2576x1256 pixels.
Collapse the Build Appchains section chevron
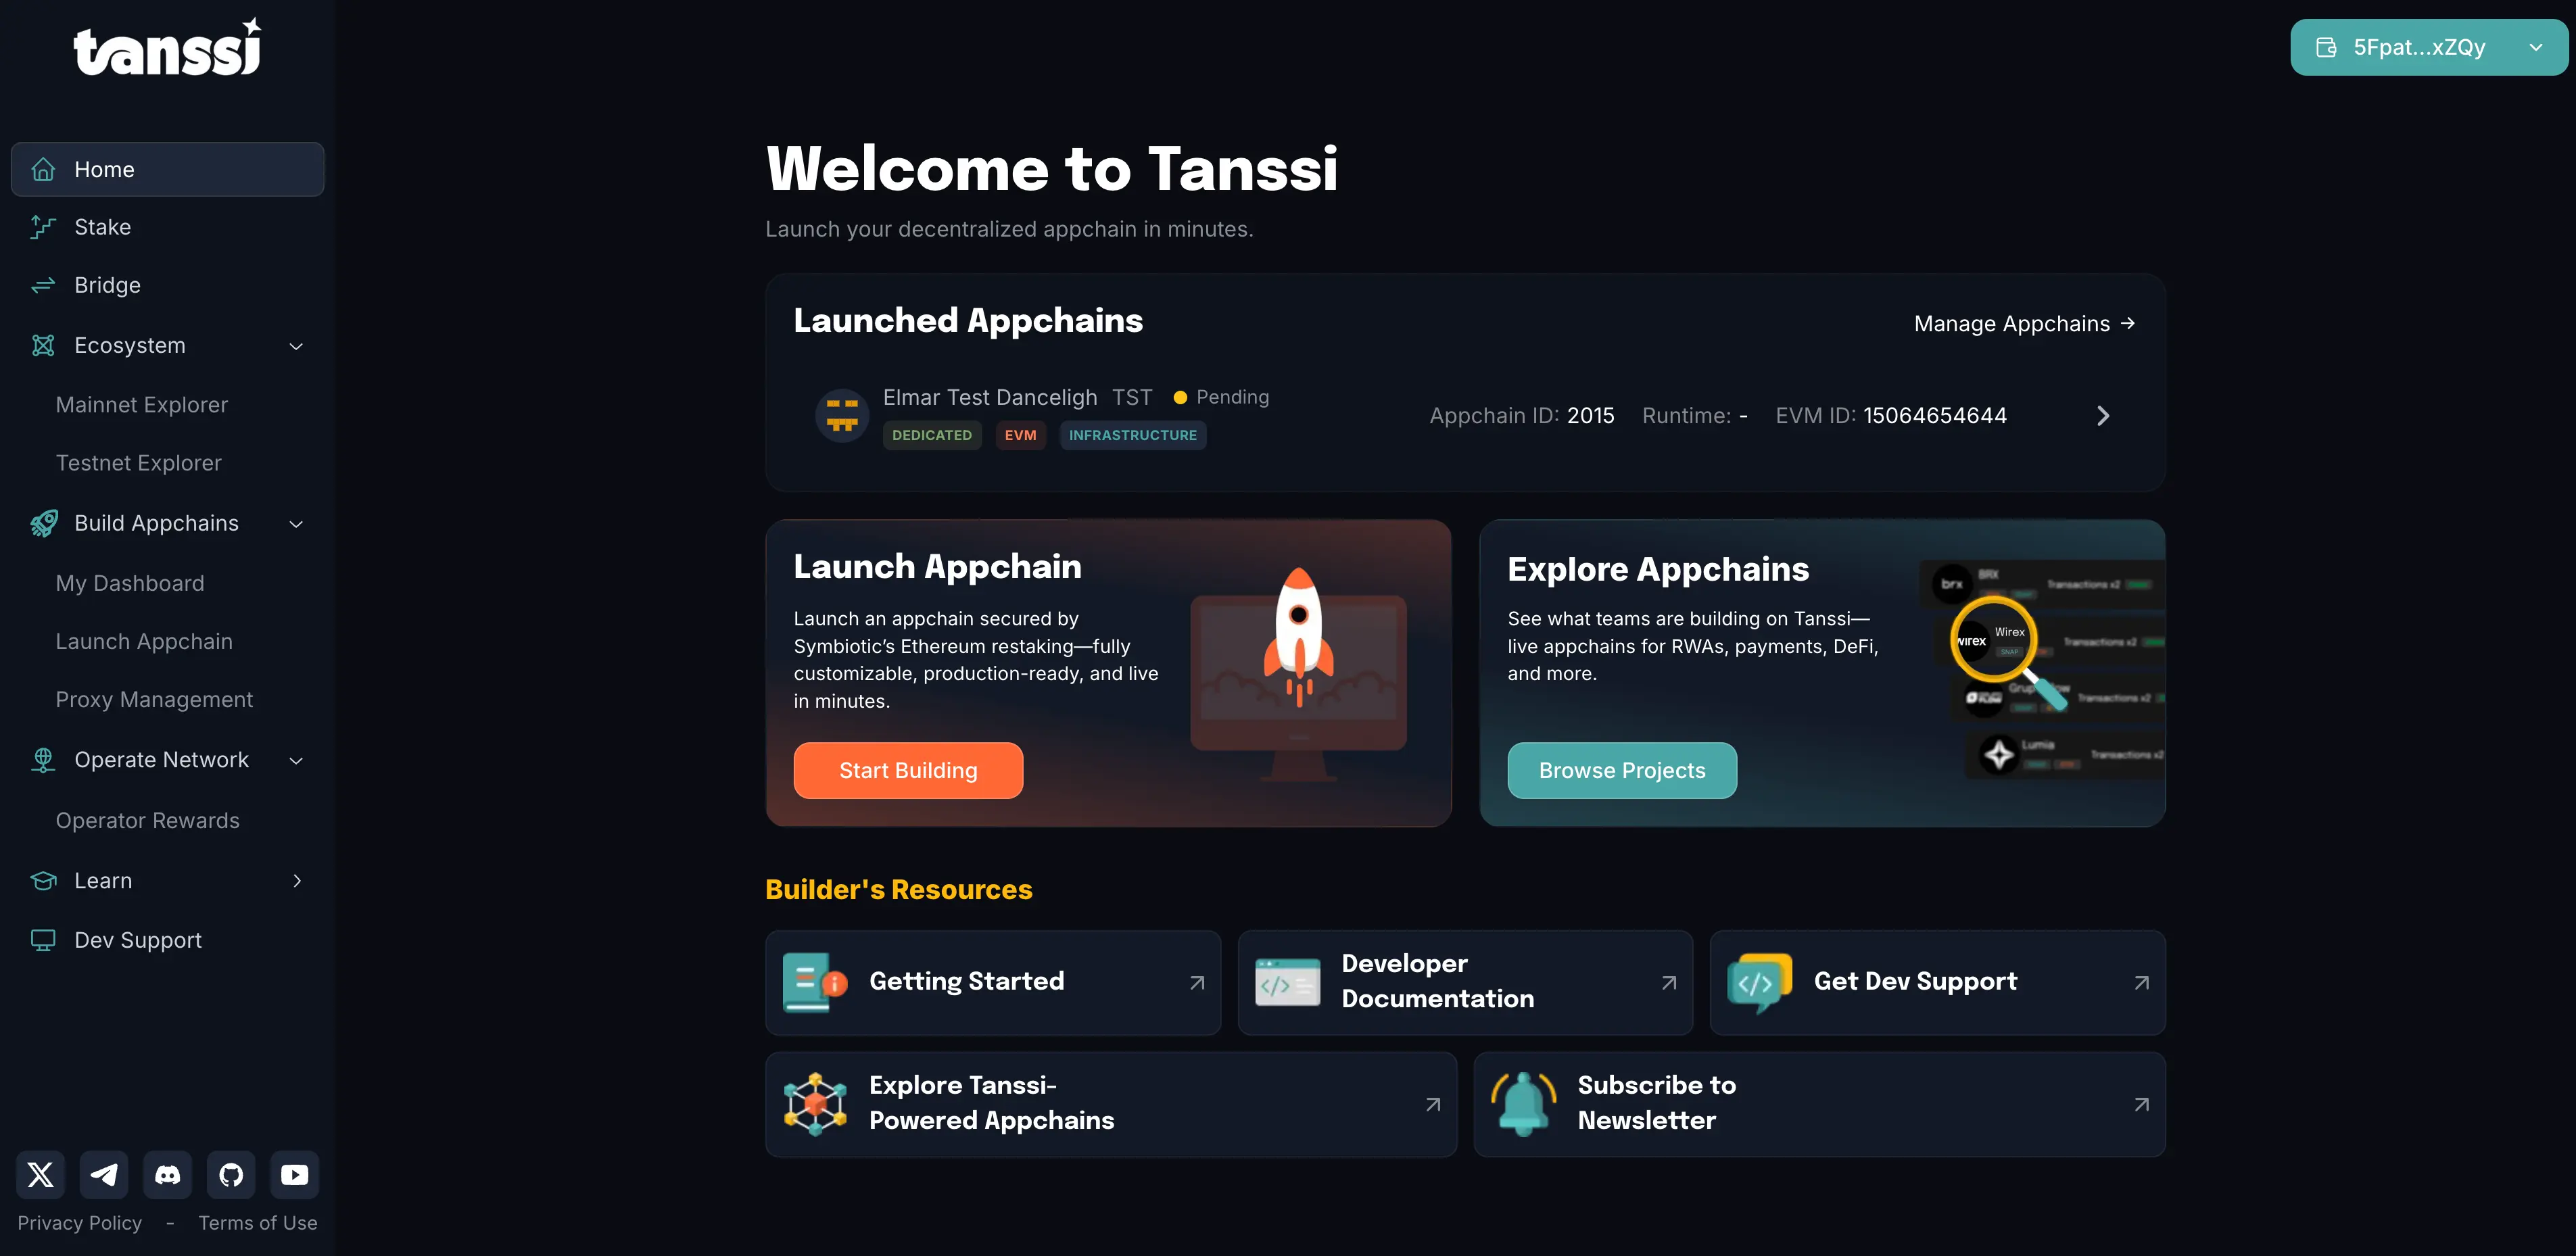296,524
